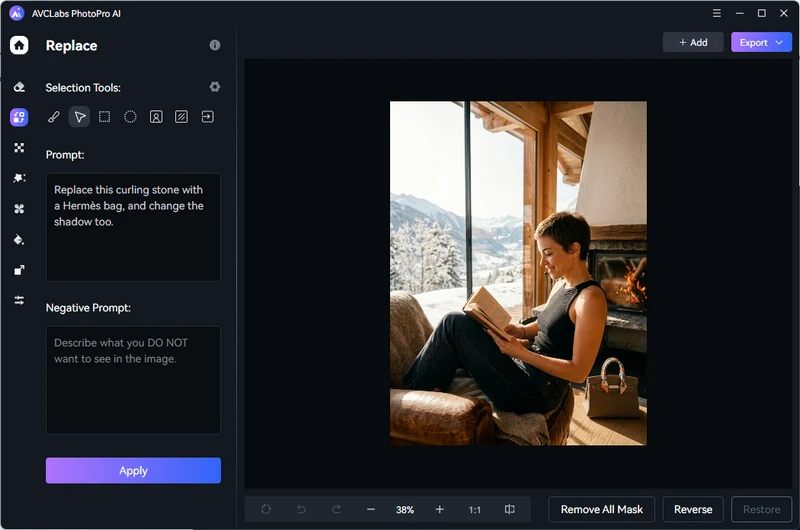
Task: Select the brush selection tool
Action: [54, 117]
